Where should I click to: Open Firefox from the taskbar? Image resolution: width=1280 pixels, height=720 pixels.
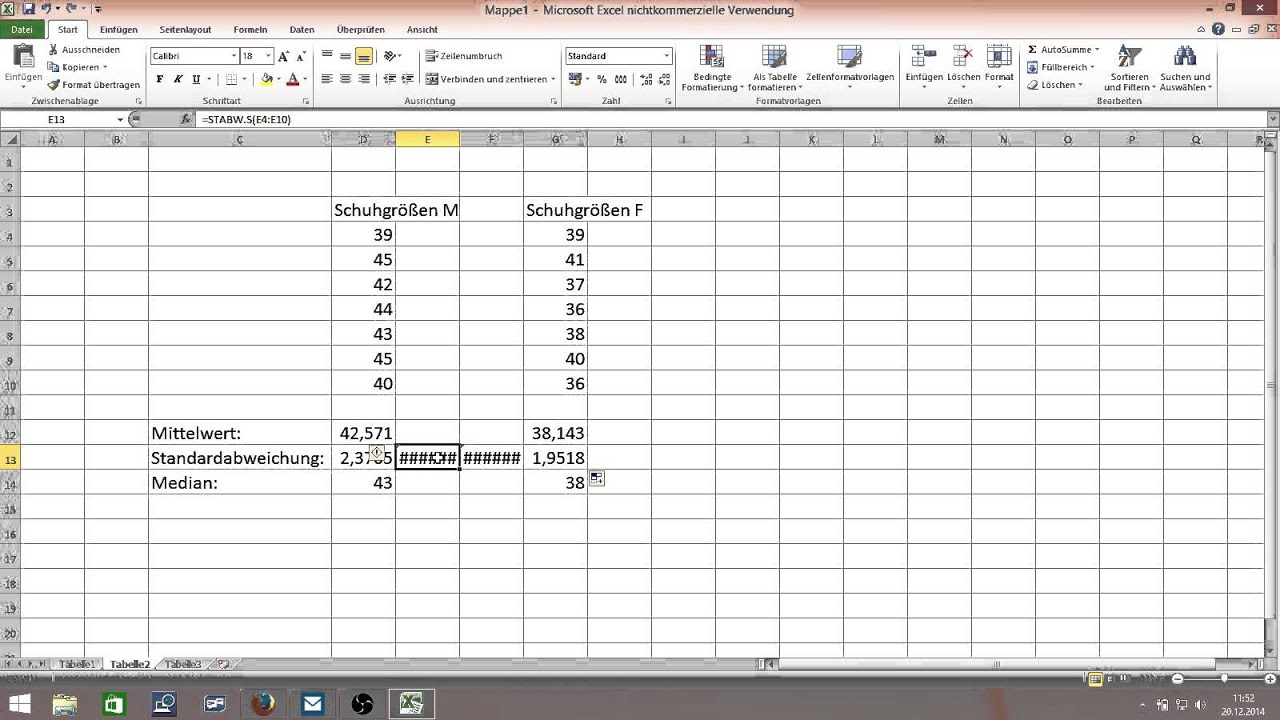tap(263, 704)
